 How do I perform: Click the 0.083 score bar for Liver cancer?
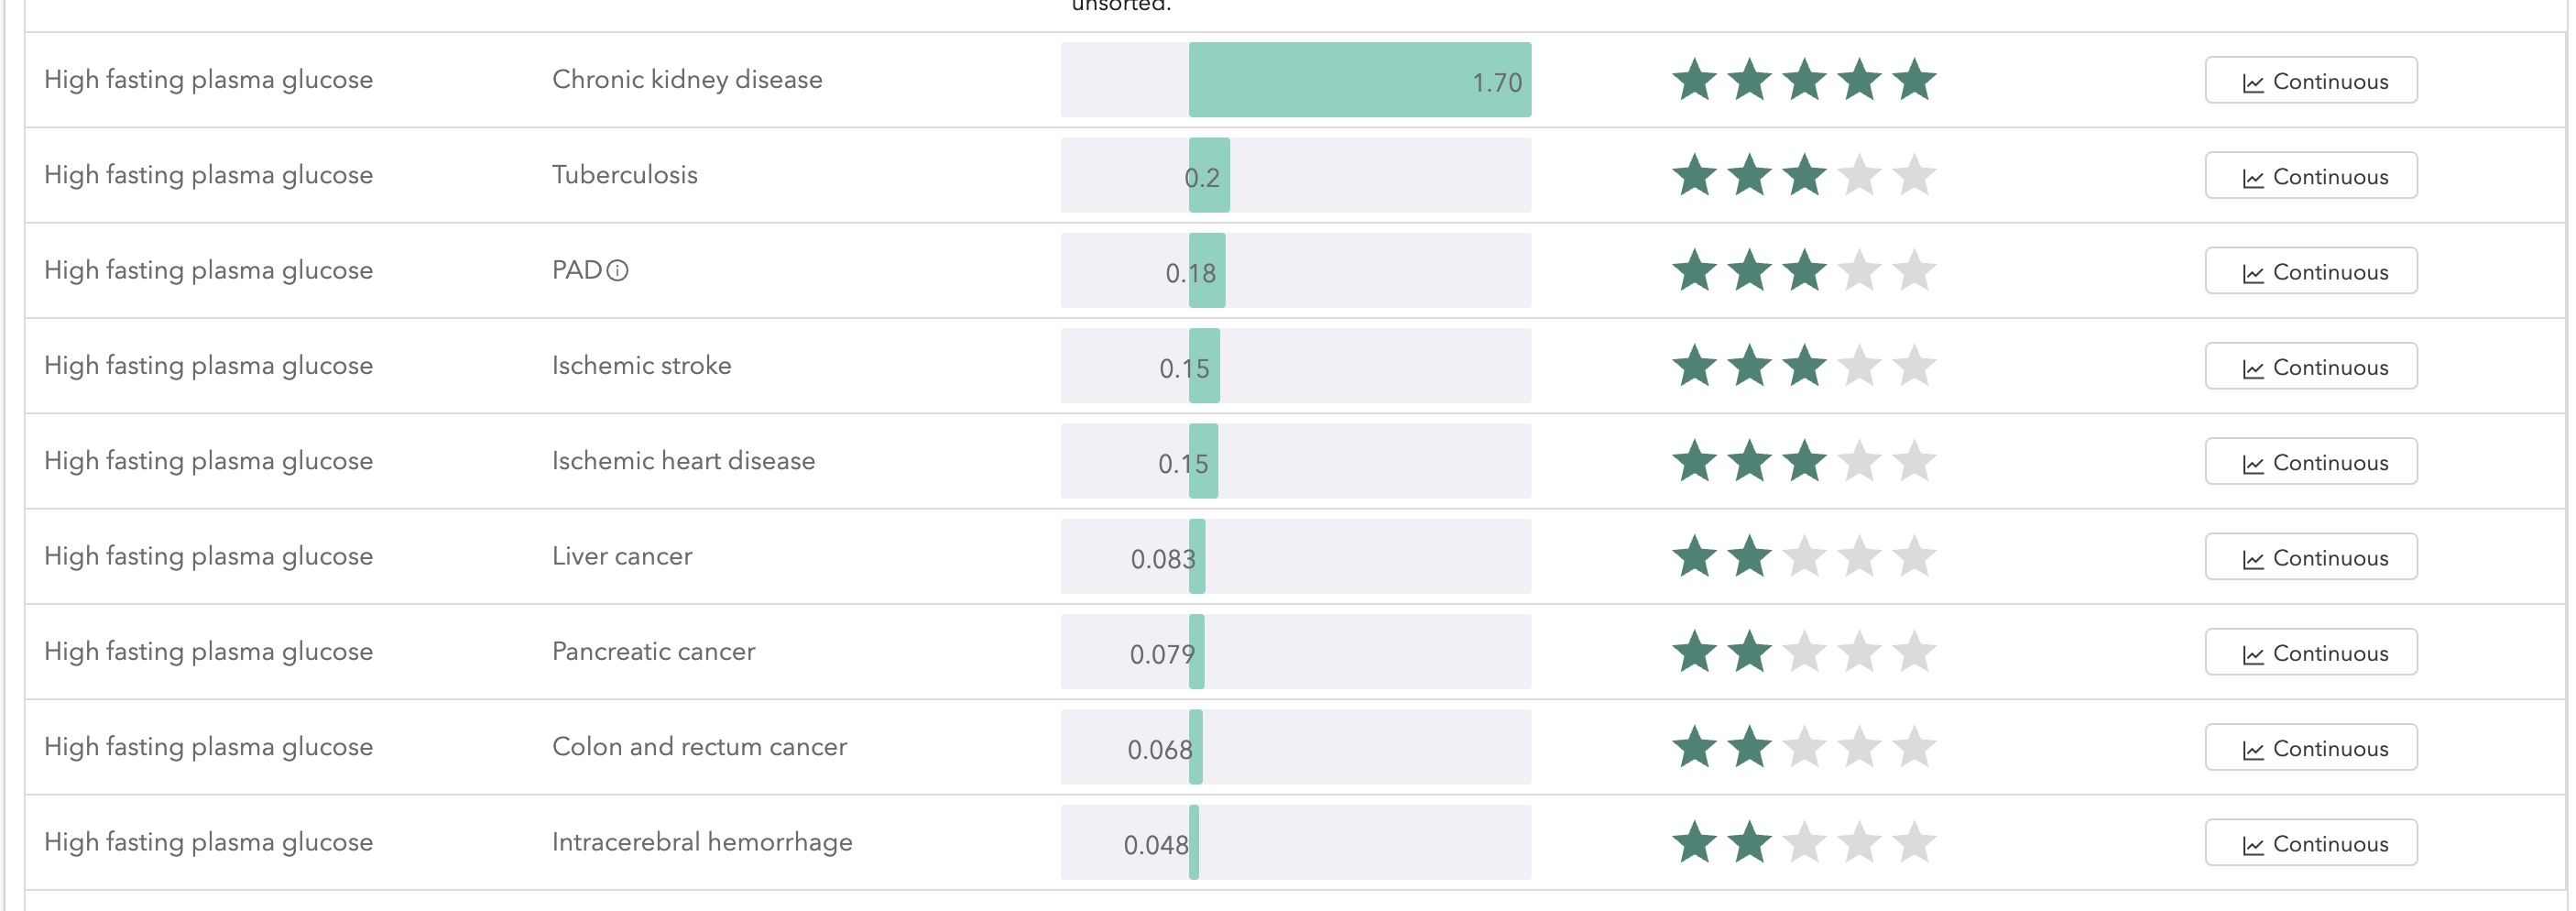pos(1295,557)
